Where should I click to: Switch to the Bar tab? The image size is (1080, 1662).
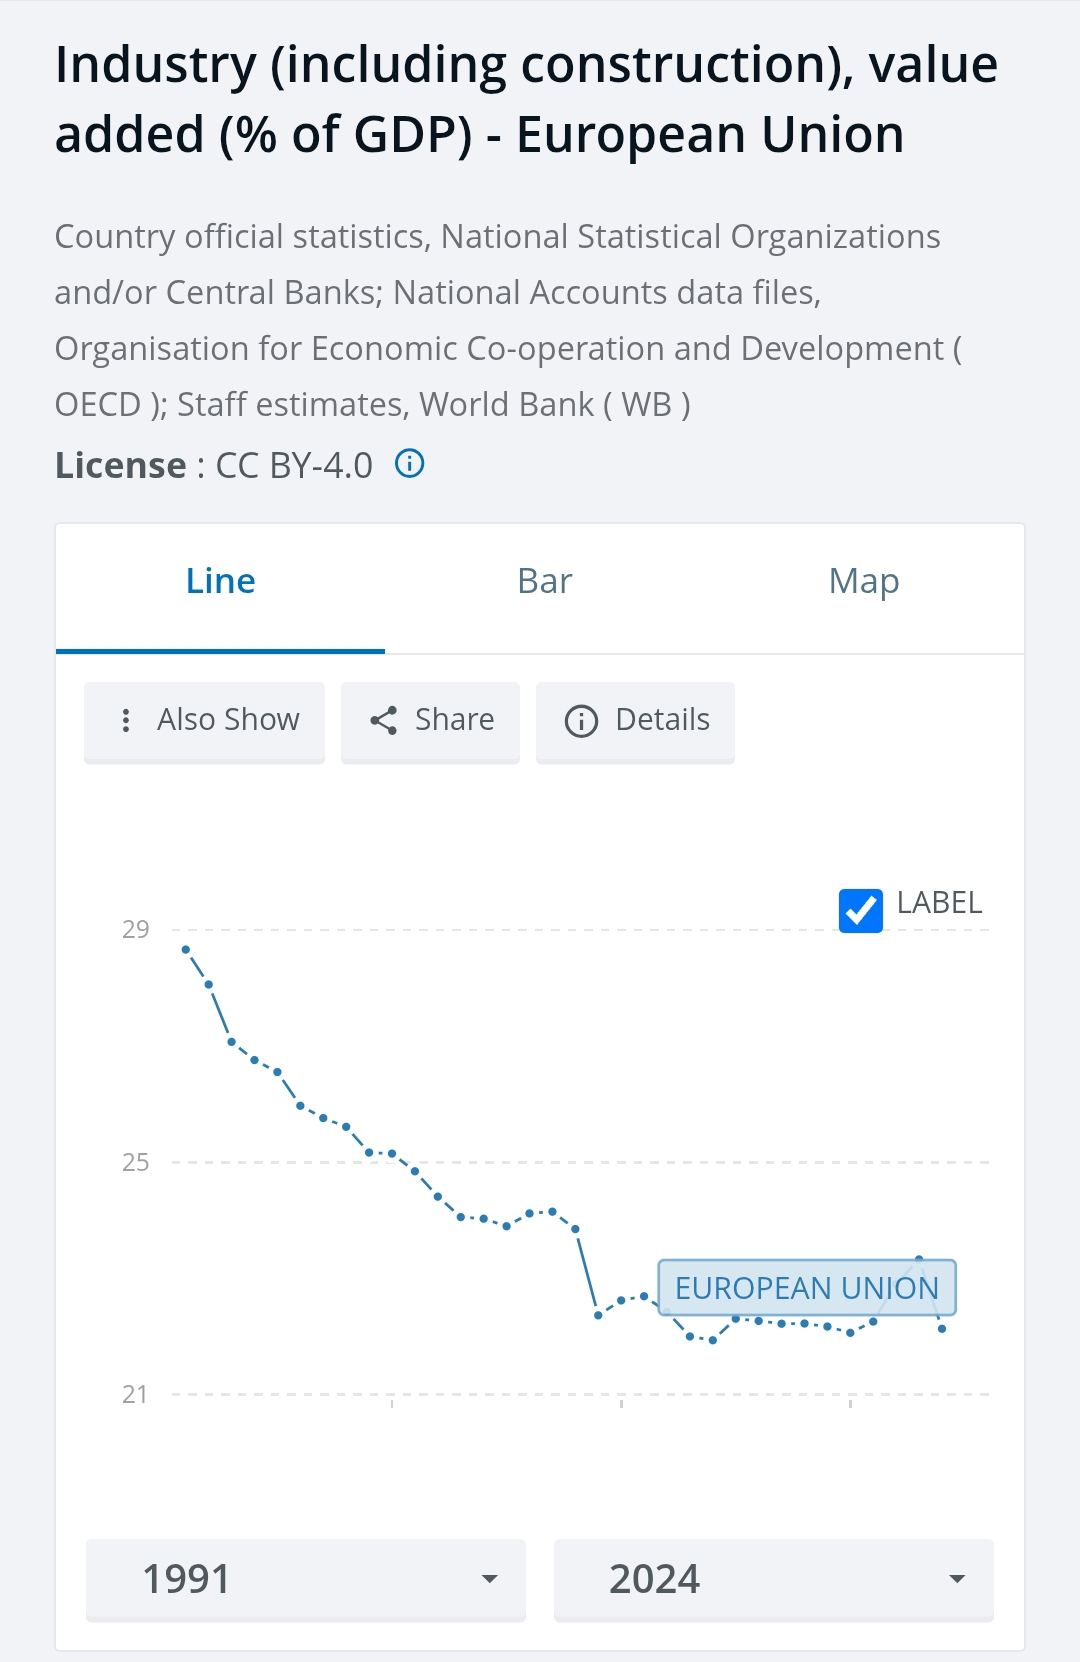pyautogui.click(x=545, y=581)
